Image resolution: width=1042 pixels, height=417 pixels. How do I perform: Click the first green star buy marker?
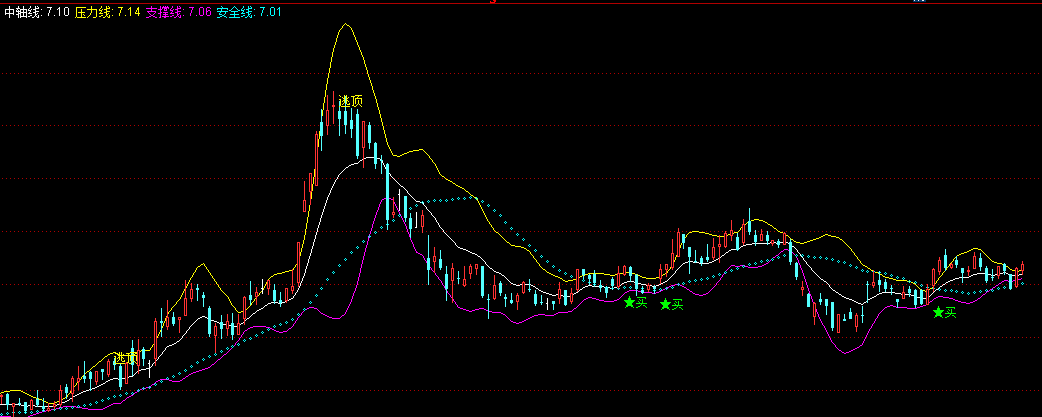pyautogui.click(x=629, y=302)
